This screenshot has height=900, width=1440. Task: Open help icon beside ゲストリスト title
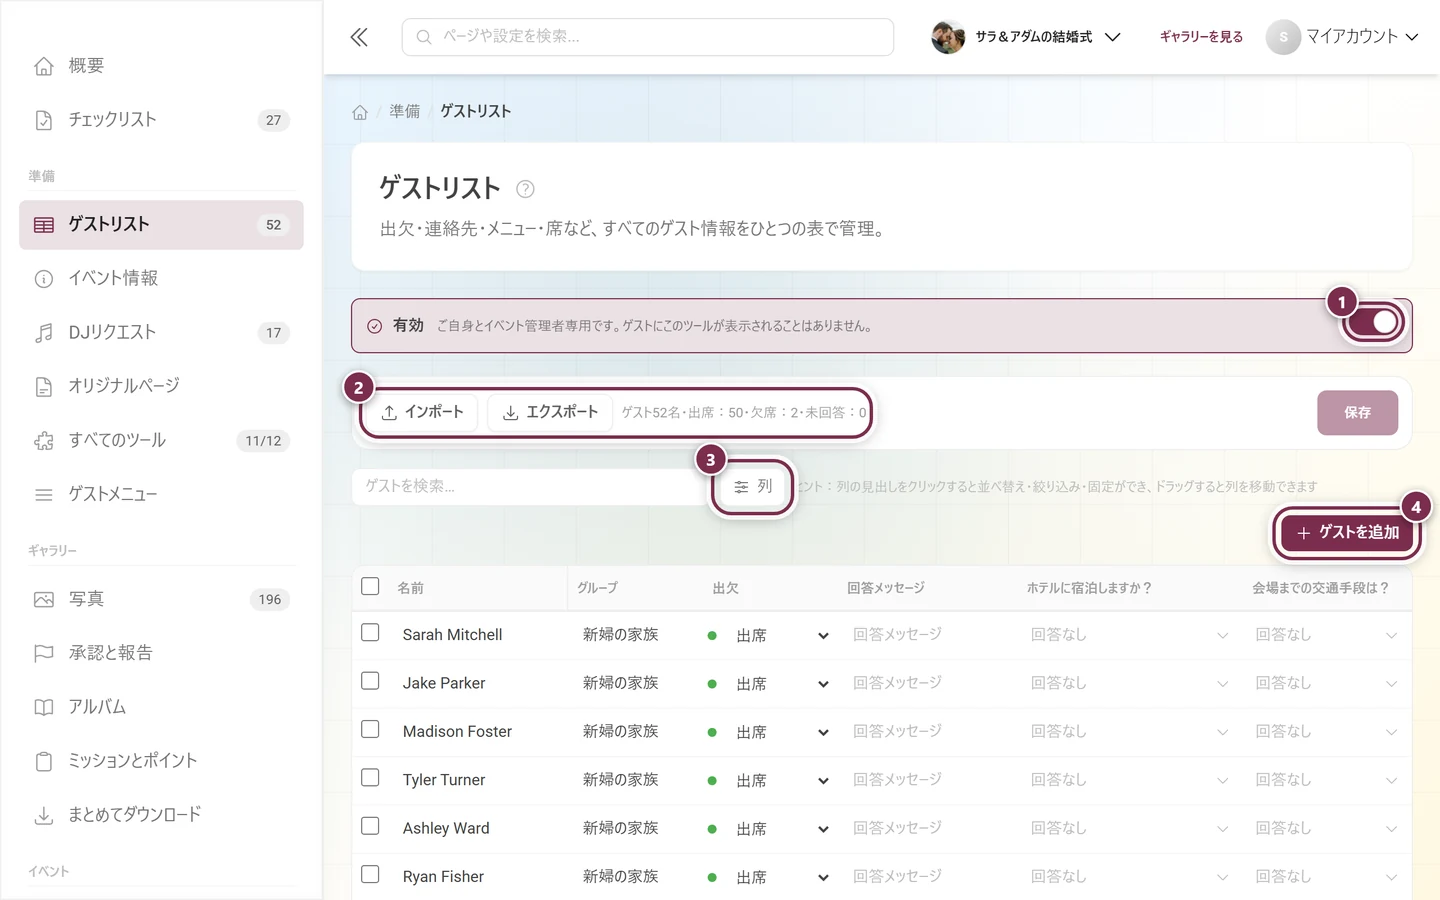(525, 189)
